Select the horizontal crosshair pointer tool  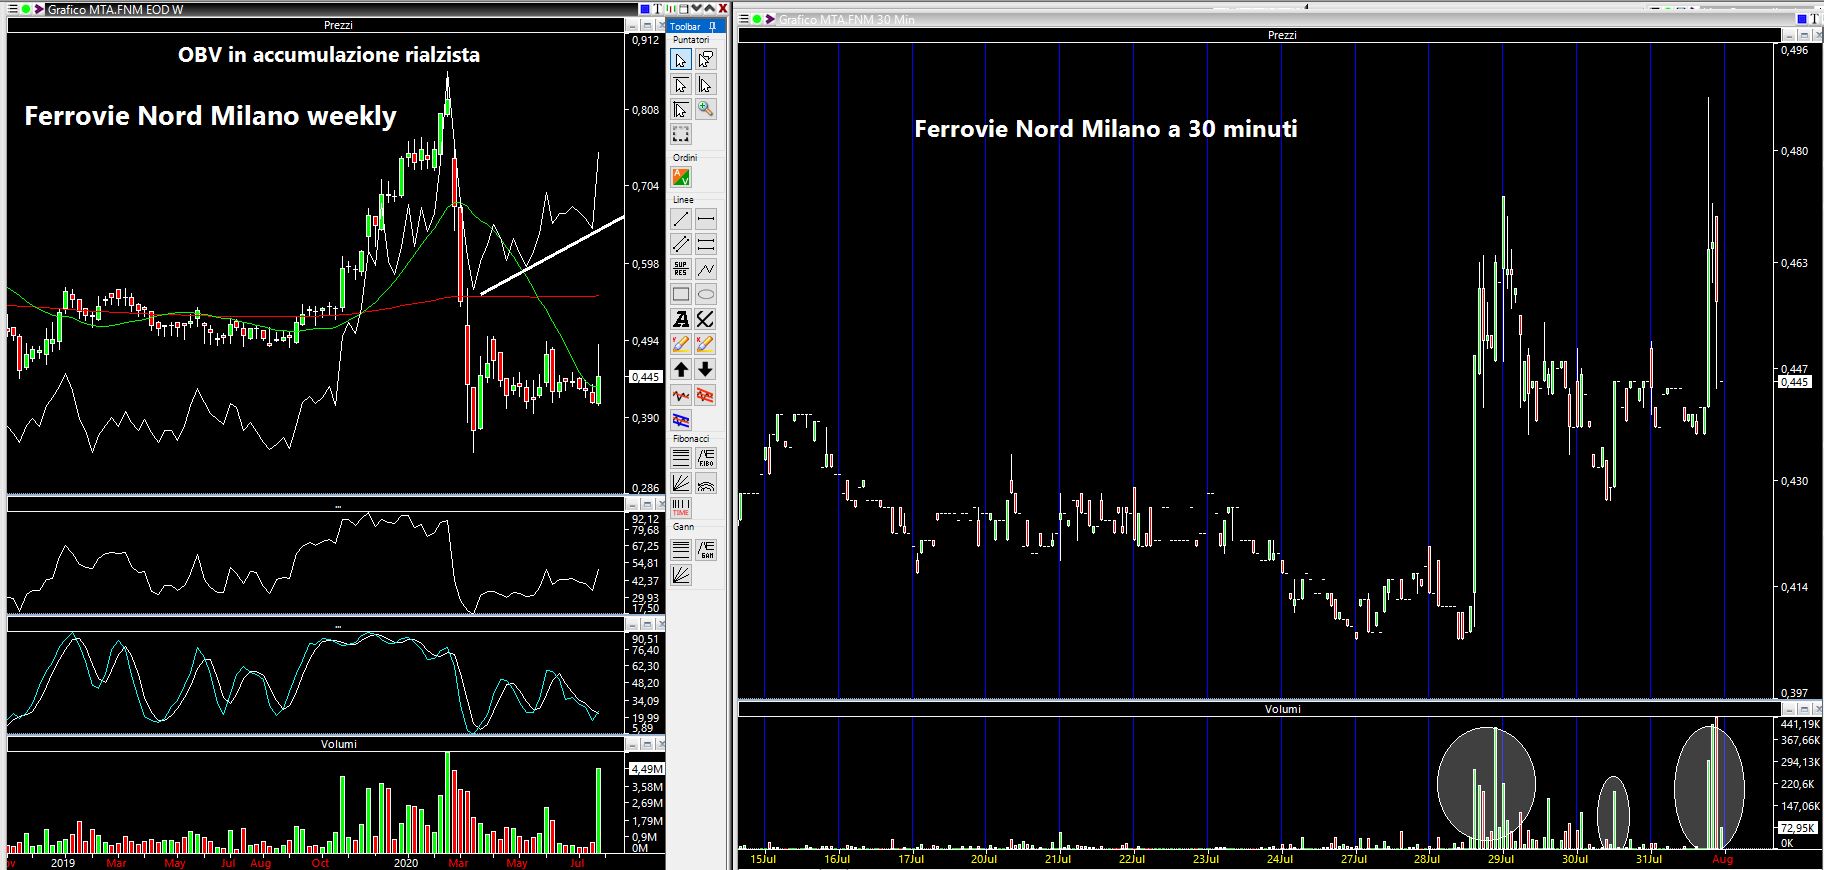pyautogui.click(x=681, y=85)
